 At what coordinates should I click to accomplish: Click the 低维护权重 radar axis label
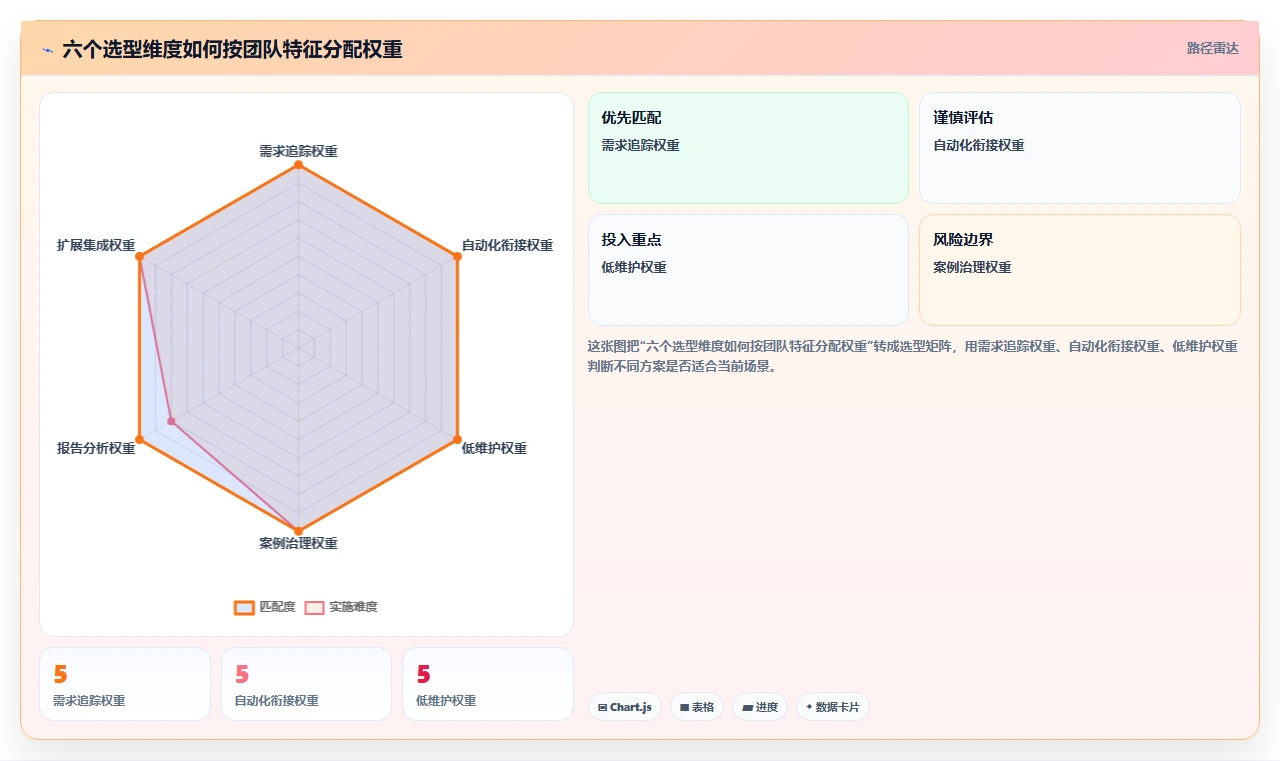[494, 448]
